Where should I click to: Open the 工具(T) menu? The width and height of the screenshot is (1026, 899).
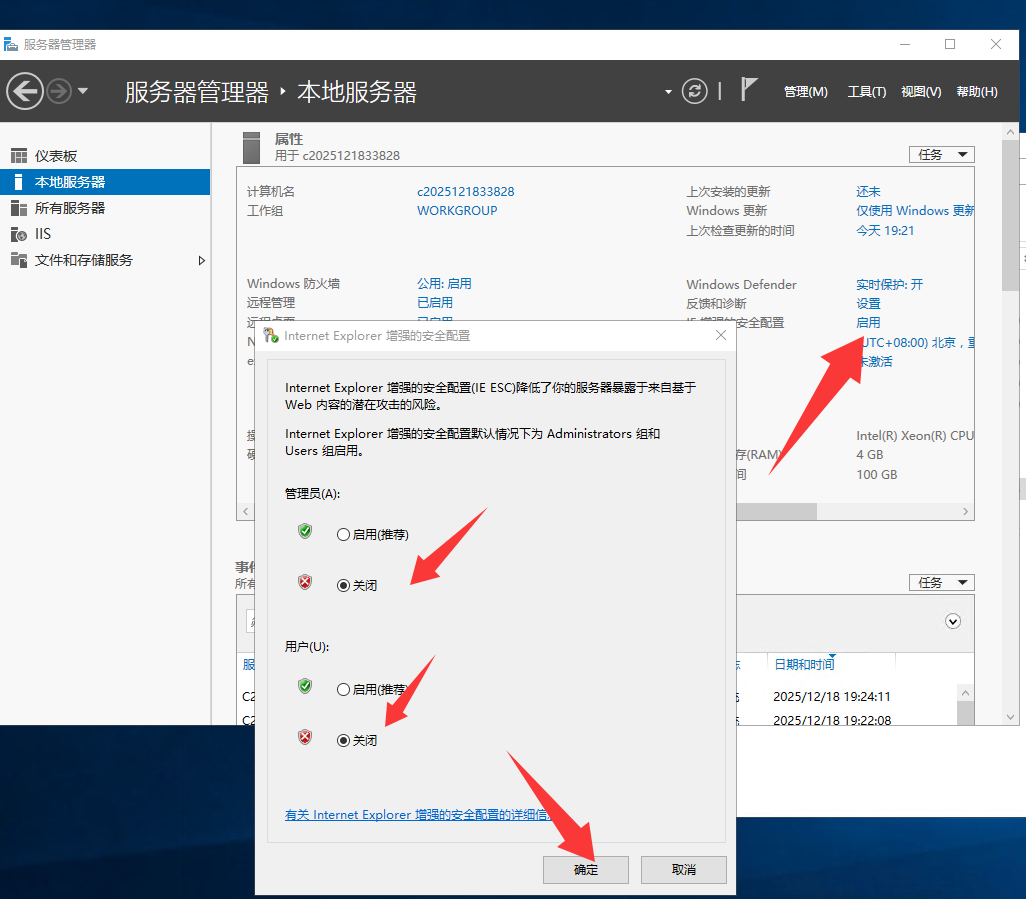tap(866, 91)
